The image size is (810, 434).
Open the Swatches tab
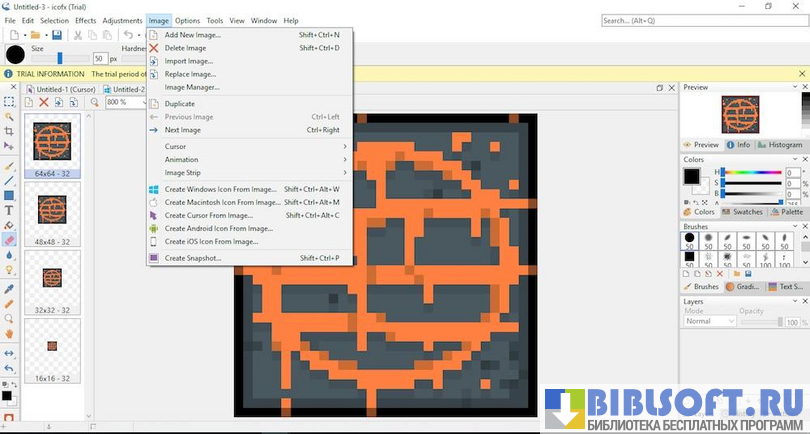741,212
